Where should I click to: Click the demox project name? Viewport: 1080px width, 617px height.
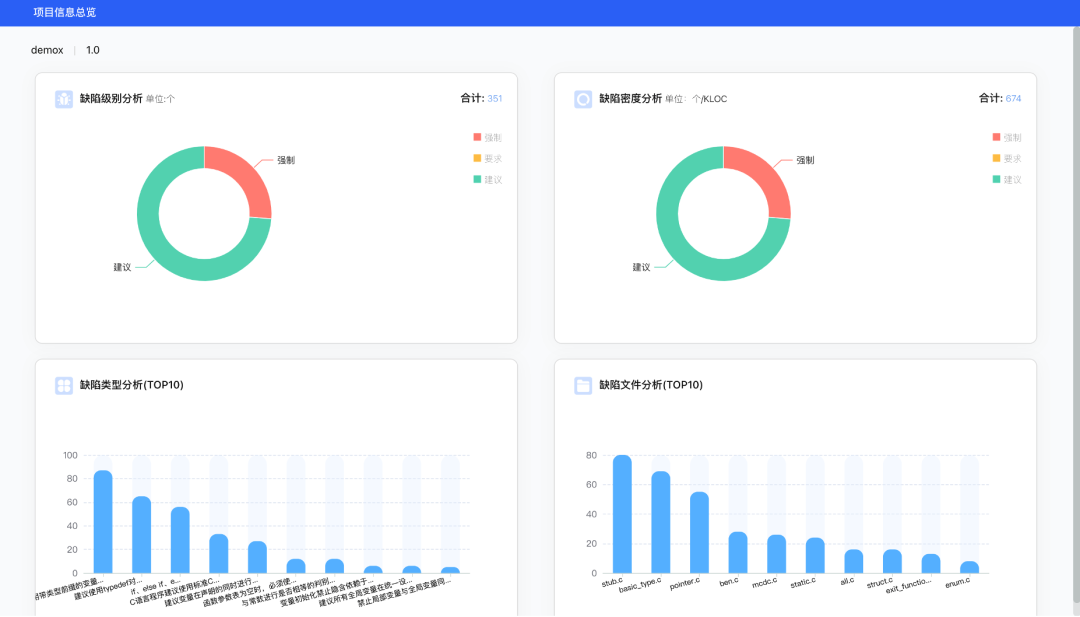click(46, 50)
